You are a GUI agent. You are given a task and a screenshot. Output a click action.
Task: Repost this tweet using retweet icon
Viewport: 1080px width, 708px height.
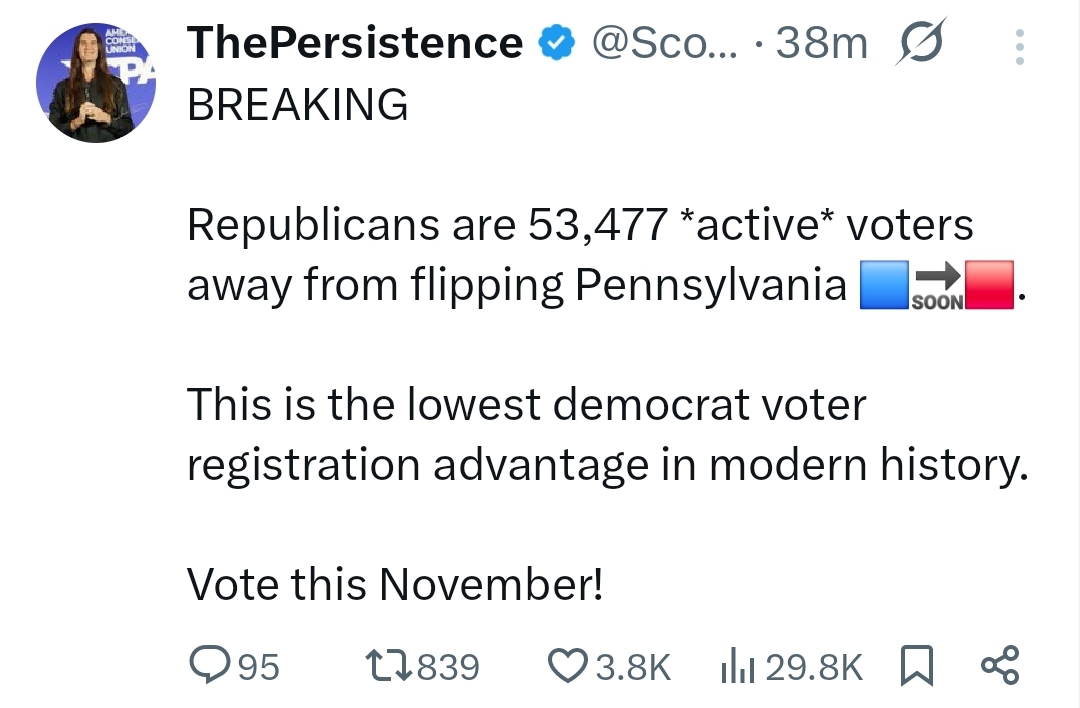point(388,665)
